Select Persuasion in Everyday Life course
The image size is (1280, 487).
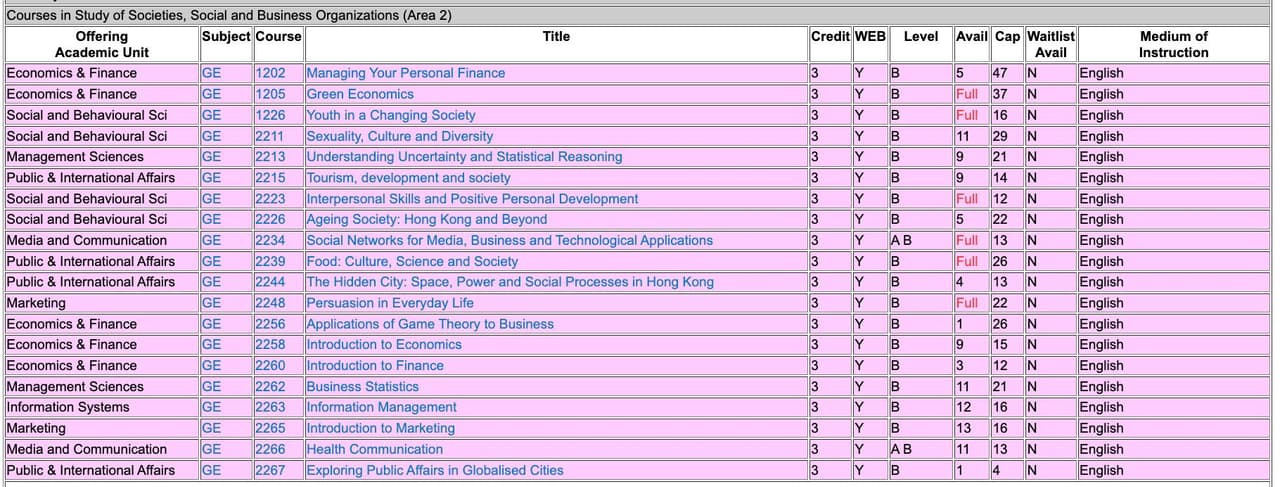[x=389, y=303]
